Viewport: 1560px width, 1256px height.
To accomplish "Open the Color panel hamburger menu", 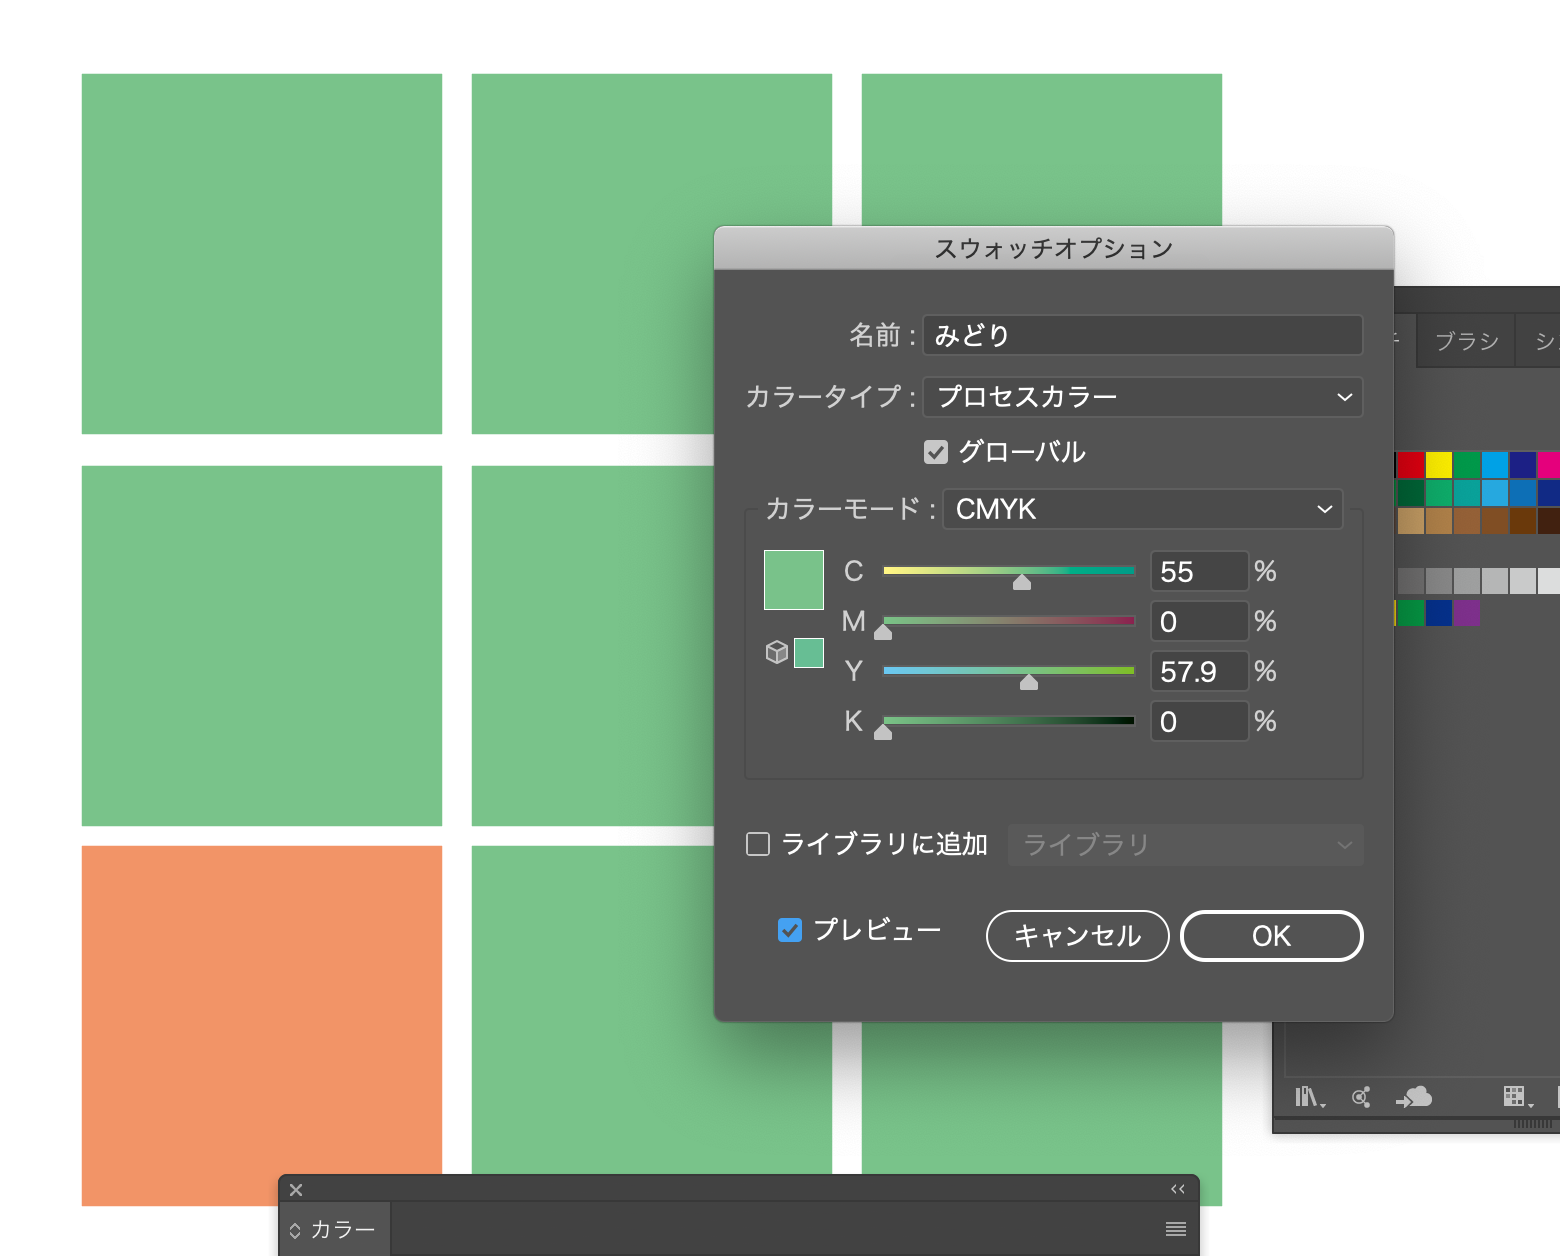I will (x=1176, y=1229).
